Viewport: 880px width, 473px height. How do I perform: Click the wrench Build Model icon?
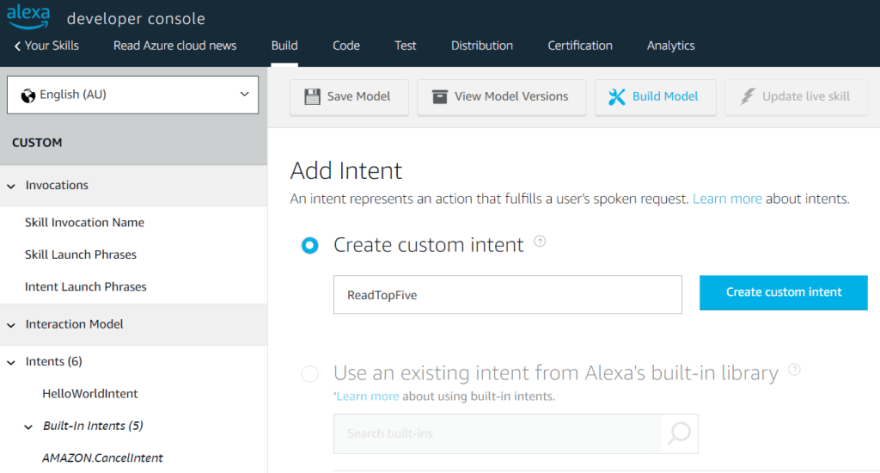pyautogui.click(x=617, y=97)
